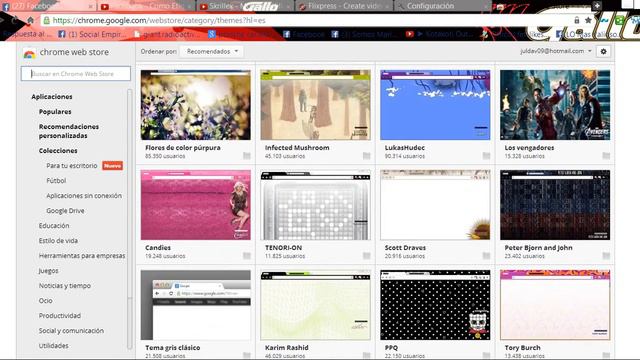
Task: Open the Colecciones section
Action: [x=58, y=151]
